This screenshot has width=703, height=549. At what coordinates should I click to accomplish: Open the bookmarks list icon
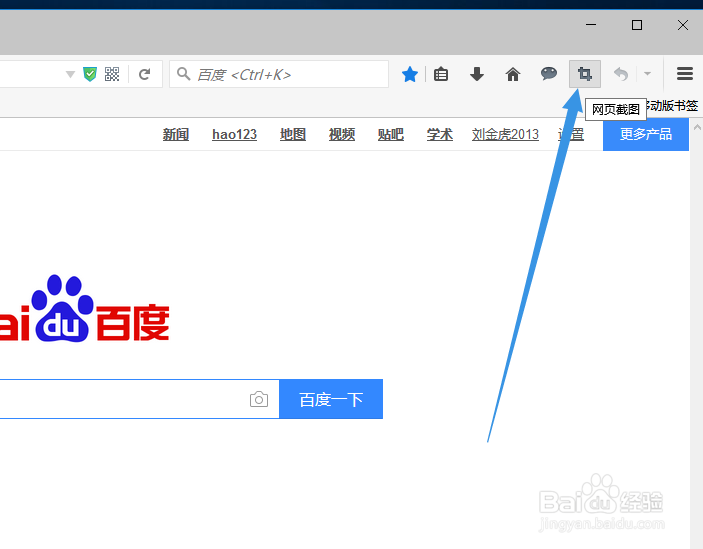point(441,74)
